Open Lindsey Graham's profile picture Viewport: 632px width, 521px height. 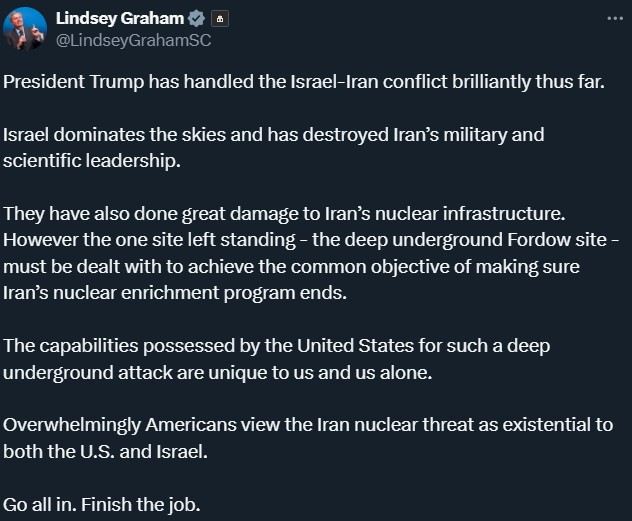point(25,29)
